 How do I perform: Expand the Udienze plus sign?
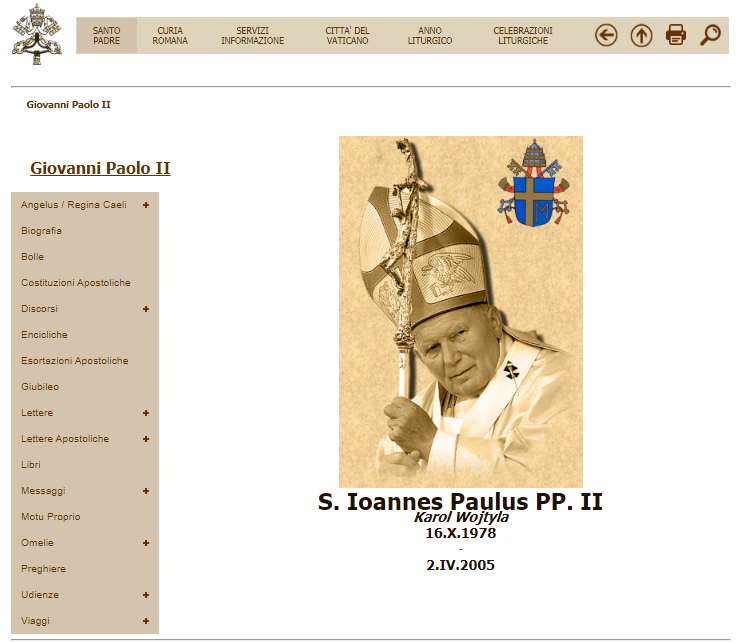[146, 595]
